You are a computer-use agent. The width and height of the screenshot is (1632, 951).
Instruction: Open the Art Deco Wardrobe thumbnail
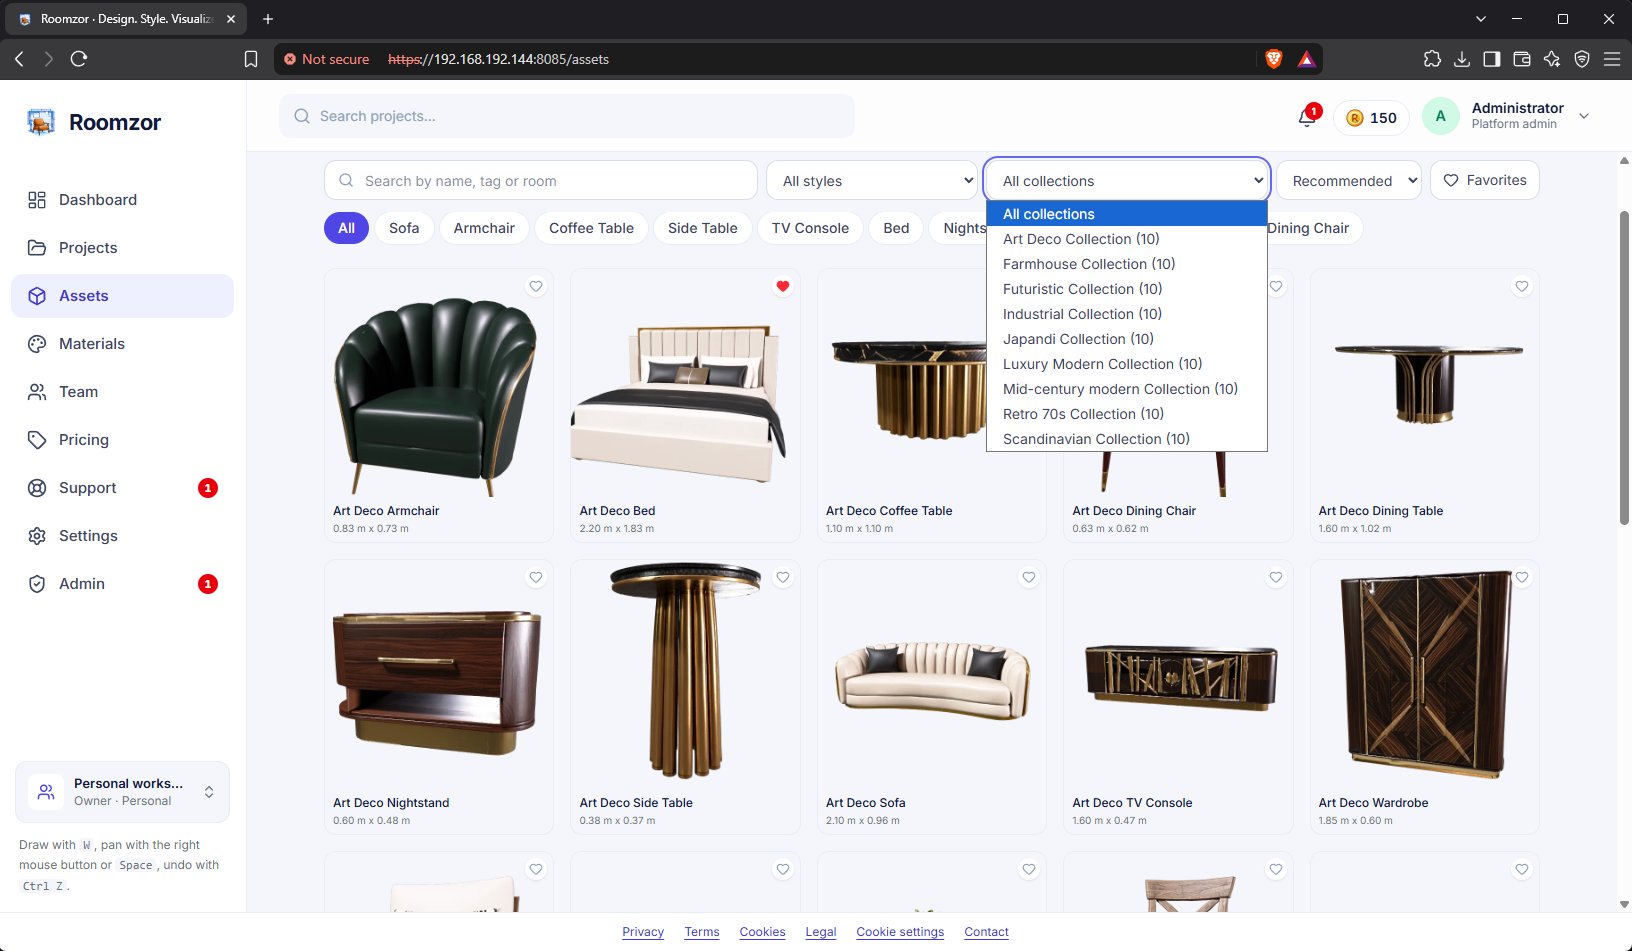pyautogui.click(x=1424, y=676)
